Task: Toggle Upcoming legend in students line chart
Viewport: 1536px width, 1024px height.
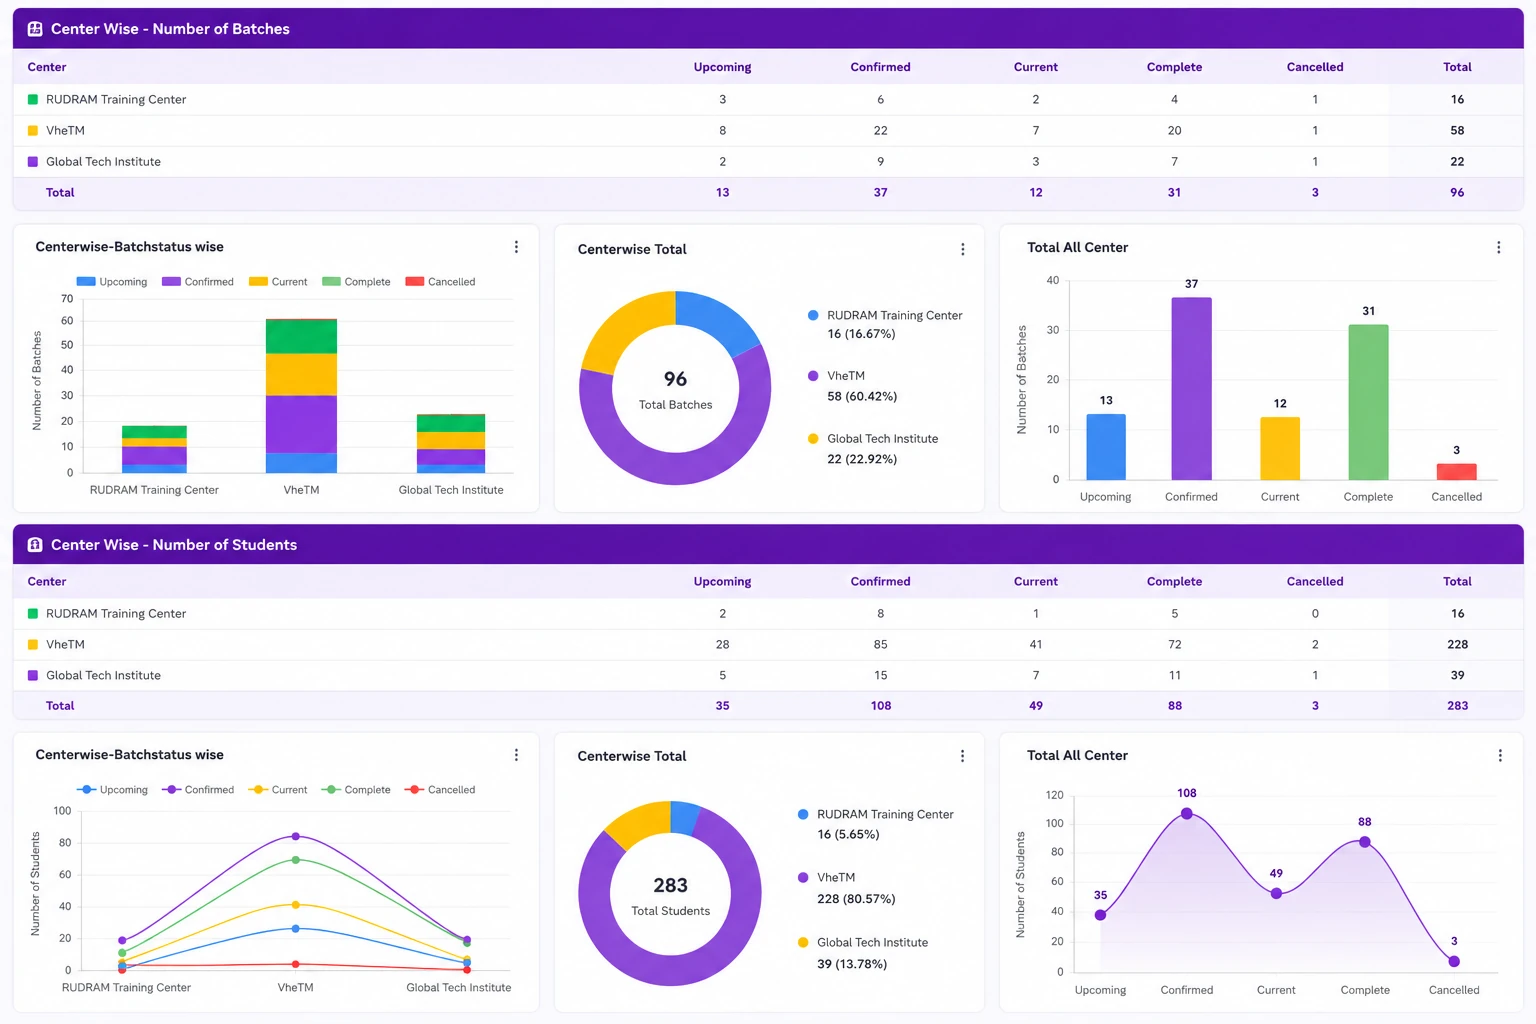Action: pyautogui.click(x=112, y=790)
